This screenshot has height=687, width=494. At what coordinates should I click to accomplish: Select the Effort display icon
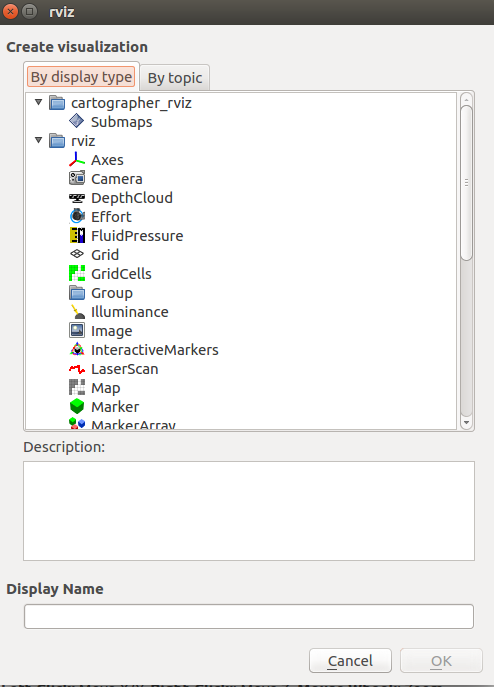coord(77,216)
